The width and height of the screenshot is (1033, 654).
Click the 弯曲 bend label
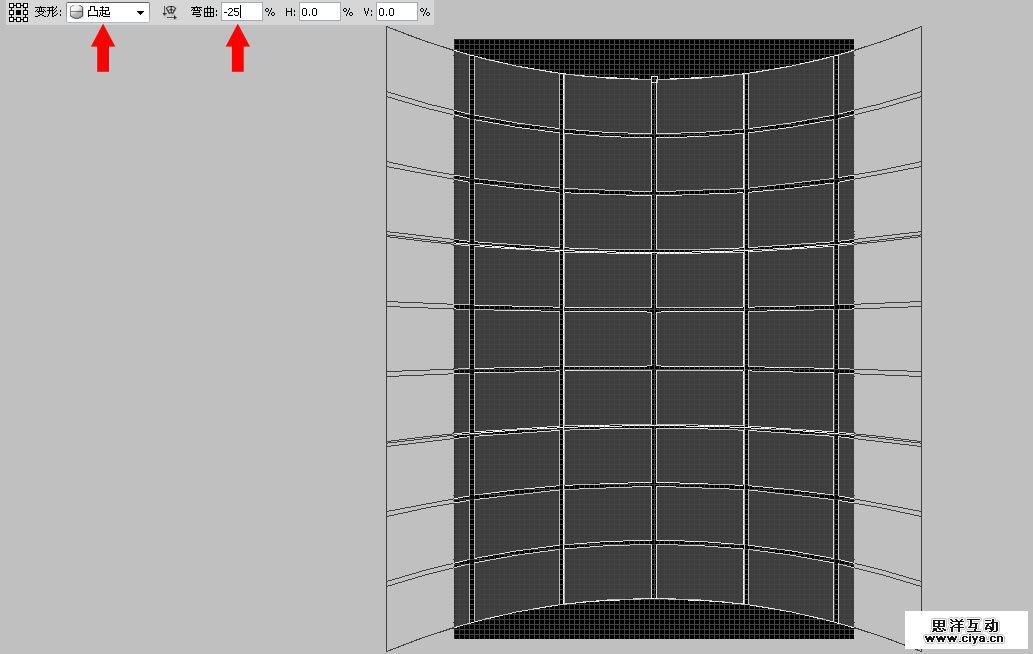coord(203,12)
